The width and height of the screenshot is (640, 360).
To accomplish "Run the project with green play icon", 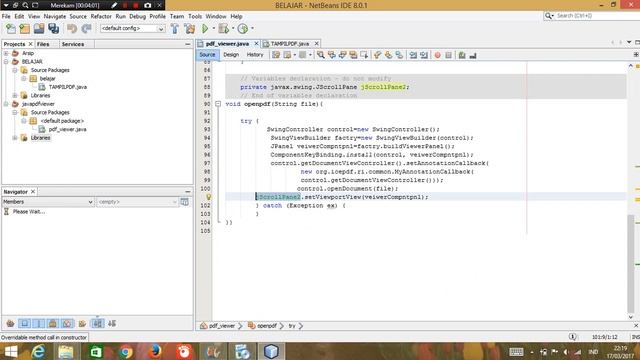I will click(205, 29).
